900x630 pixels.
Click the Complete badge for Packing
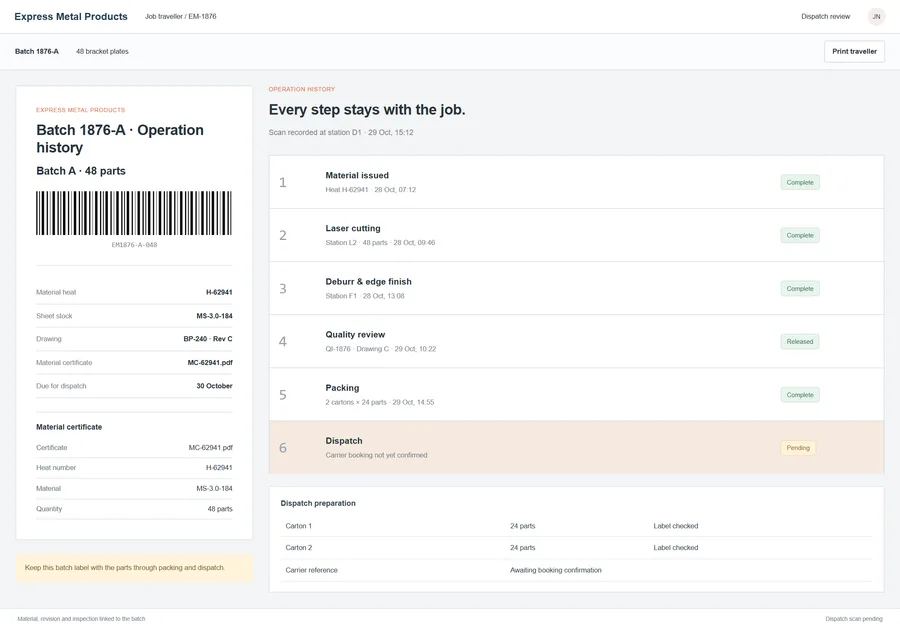tap(800, 395)
